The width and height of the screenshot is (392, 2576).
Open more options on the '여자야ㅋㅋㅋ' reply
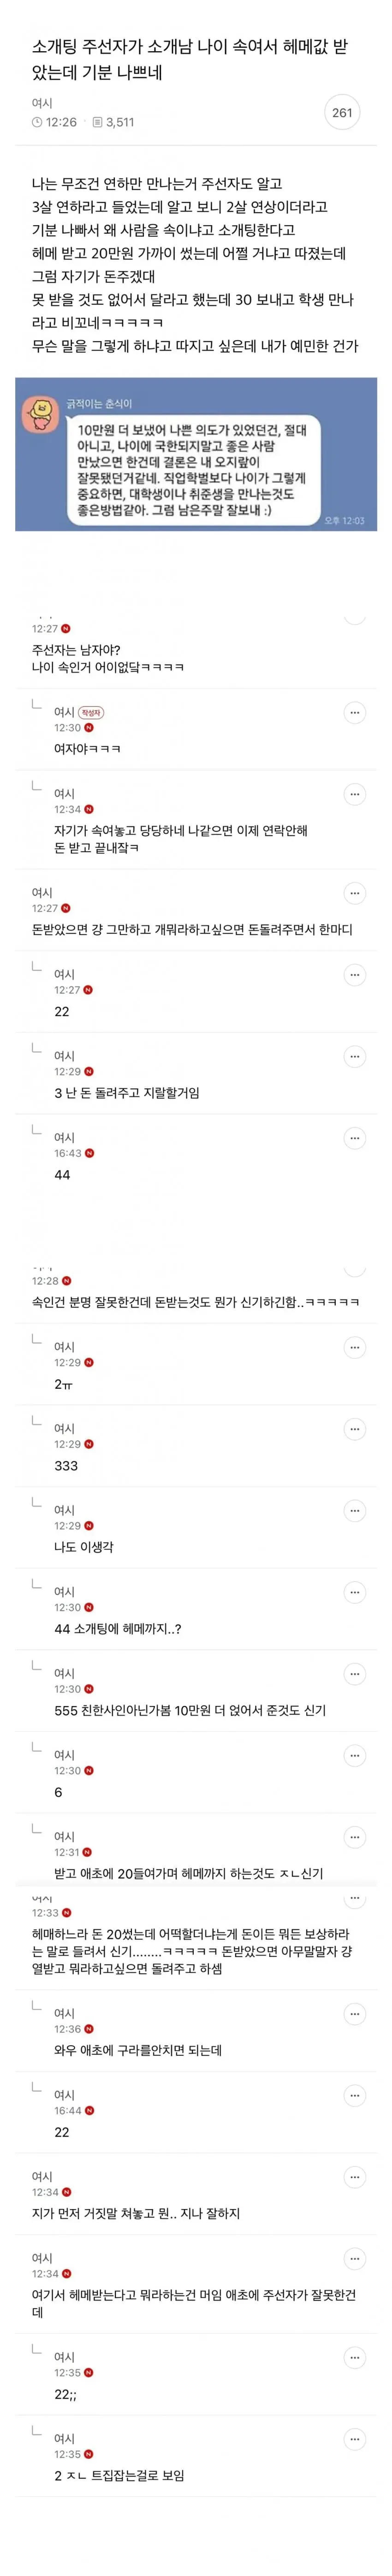tap(354, 712)
